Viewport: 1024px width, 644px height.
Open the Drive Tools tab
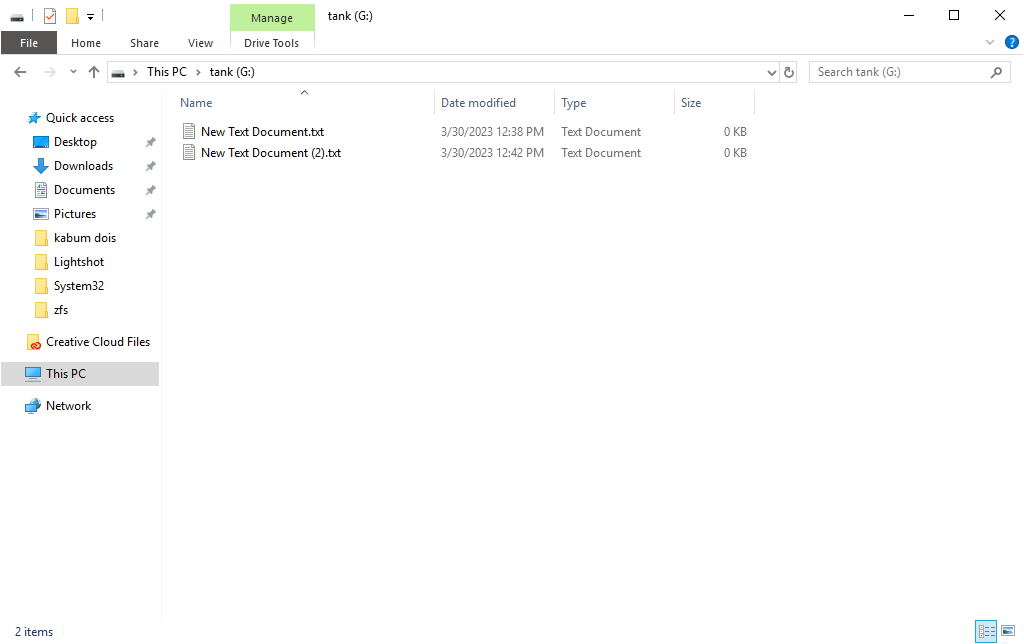coord(272,43)
